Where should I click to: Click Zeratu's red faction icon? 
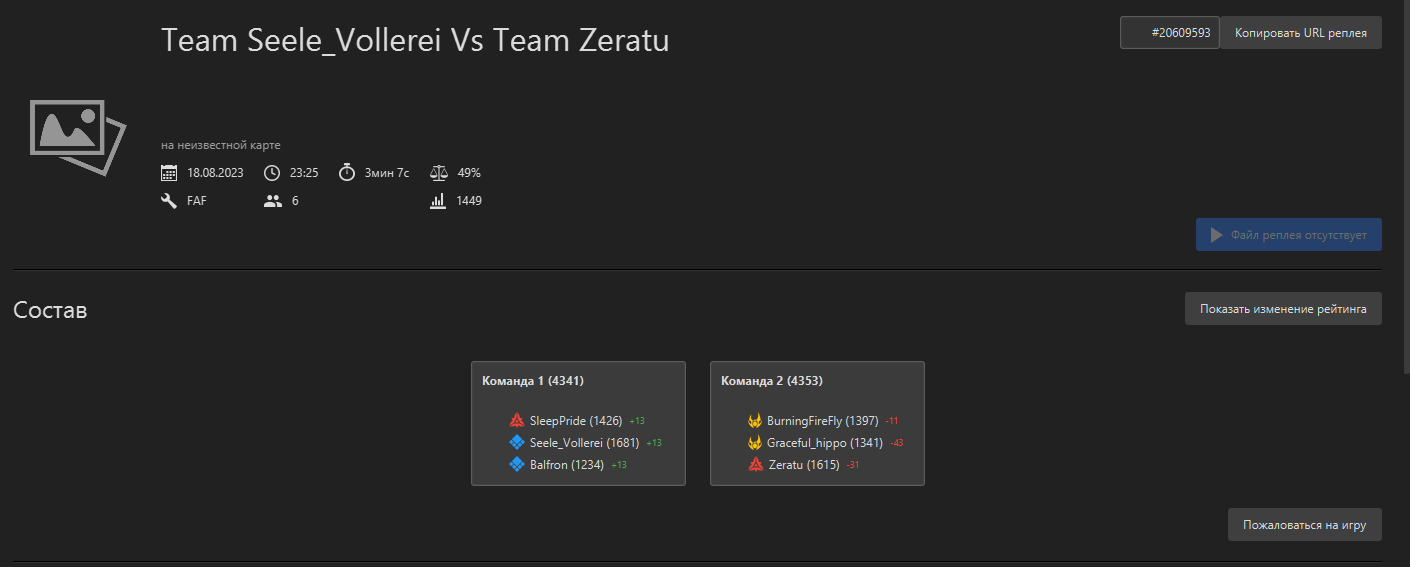pyautogui.click(x=755, y=464)
